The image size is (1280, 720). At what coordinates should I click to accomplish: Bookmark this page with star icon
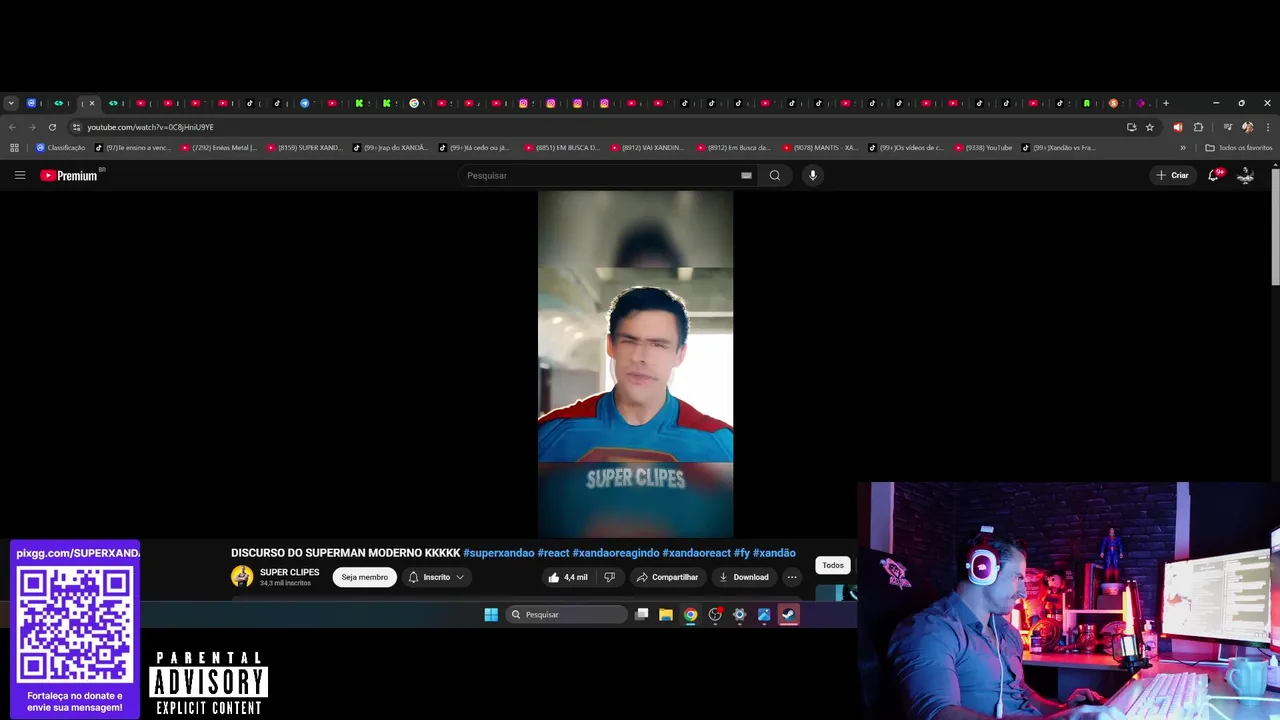[1150, 127]
